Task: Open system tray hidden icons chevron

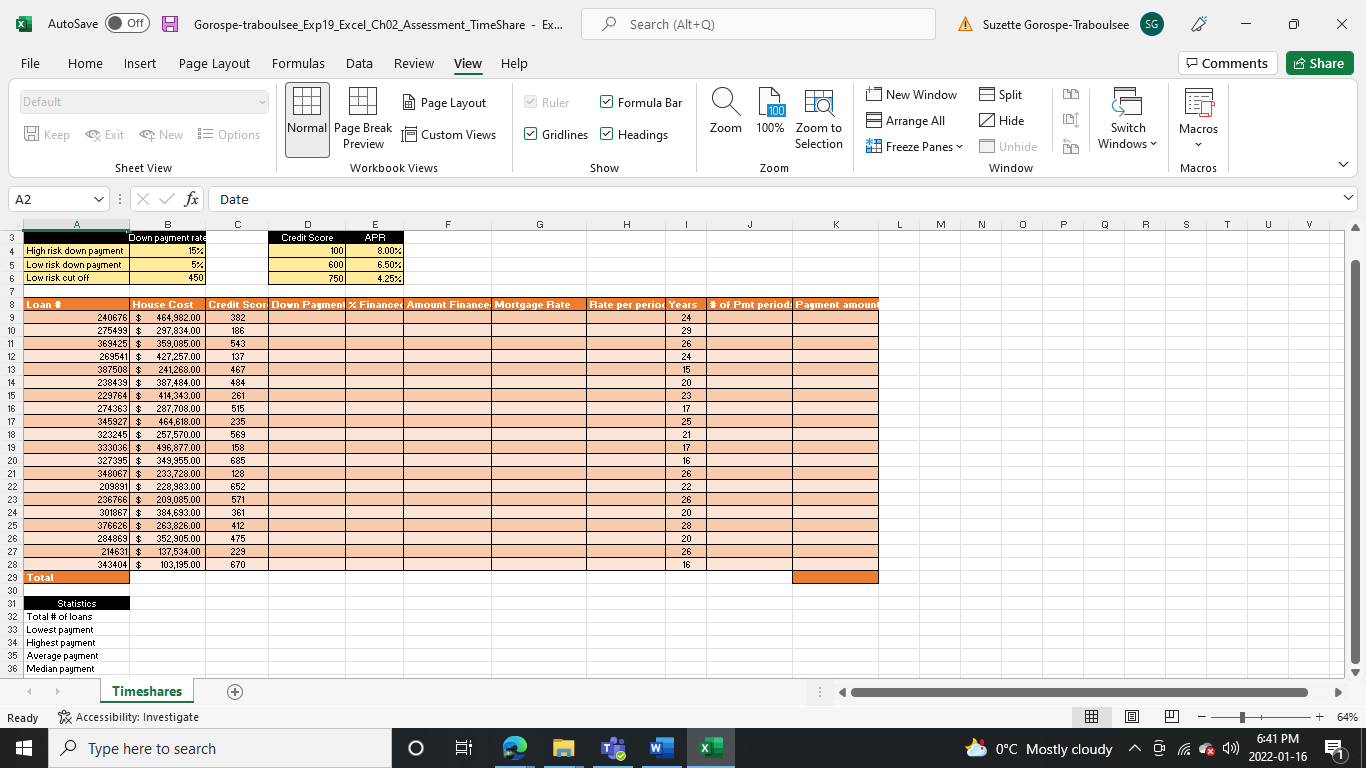Action: click(x=1134, y=749)
